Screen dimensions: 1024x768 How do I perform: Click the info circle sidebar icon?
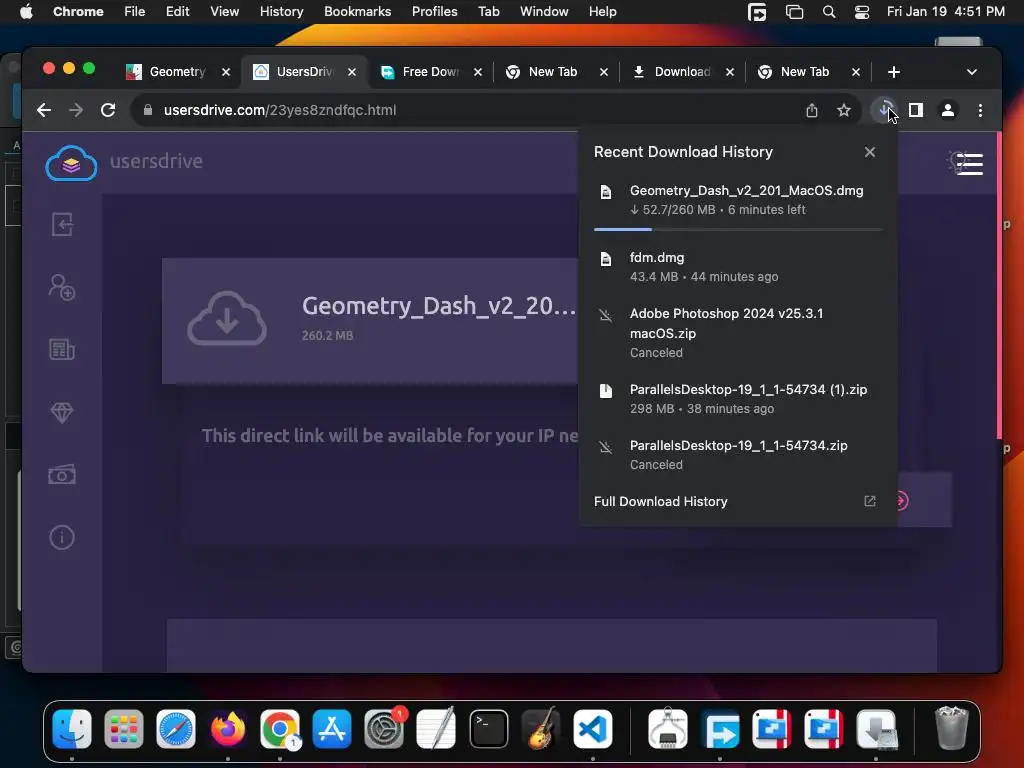tap(62, 537)
